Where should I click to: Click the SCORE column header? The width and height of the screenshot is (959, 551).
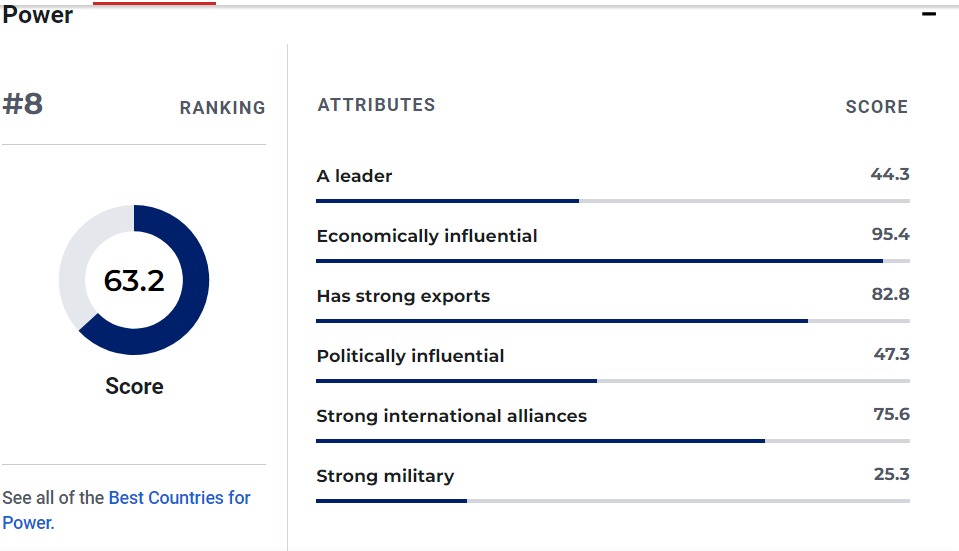point(876,107)
